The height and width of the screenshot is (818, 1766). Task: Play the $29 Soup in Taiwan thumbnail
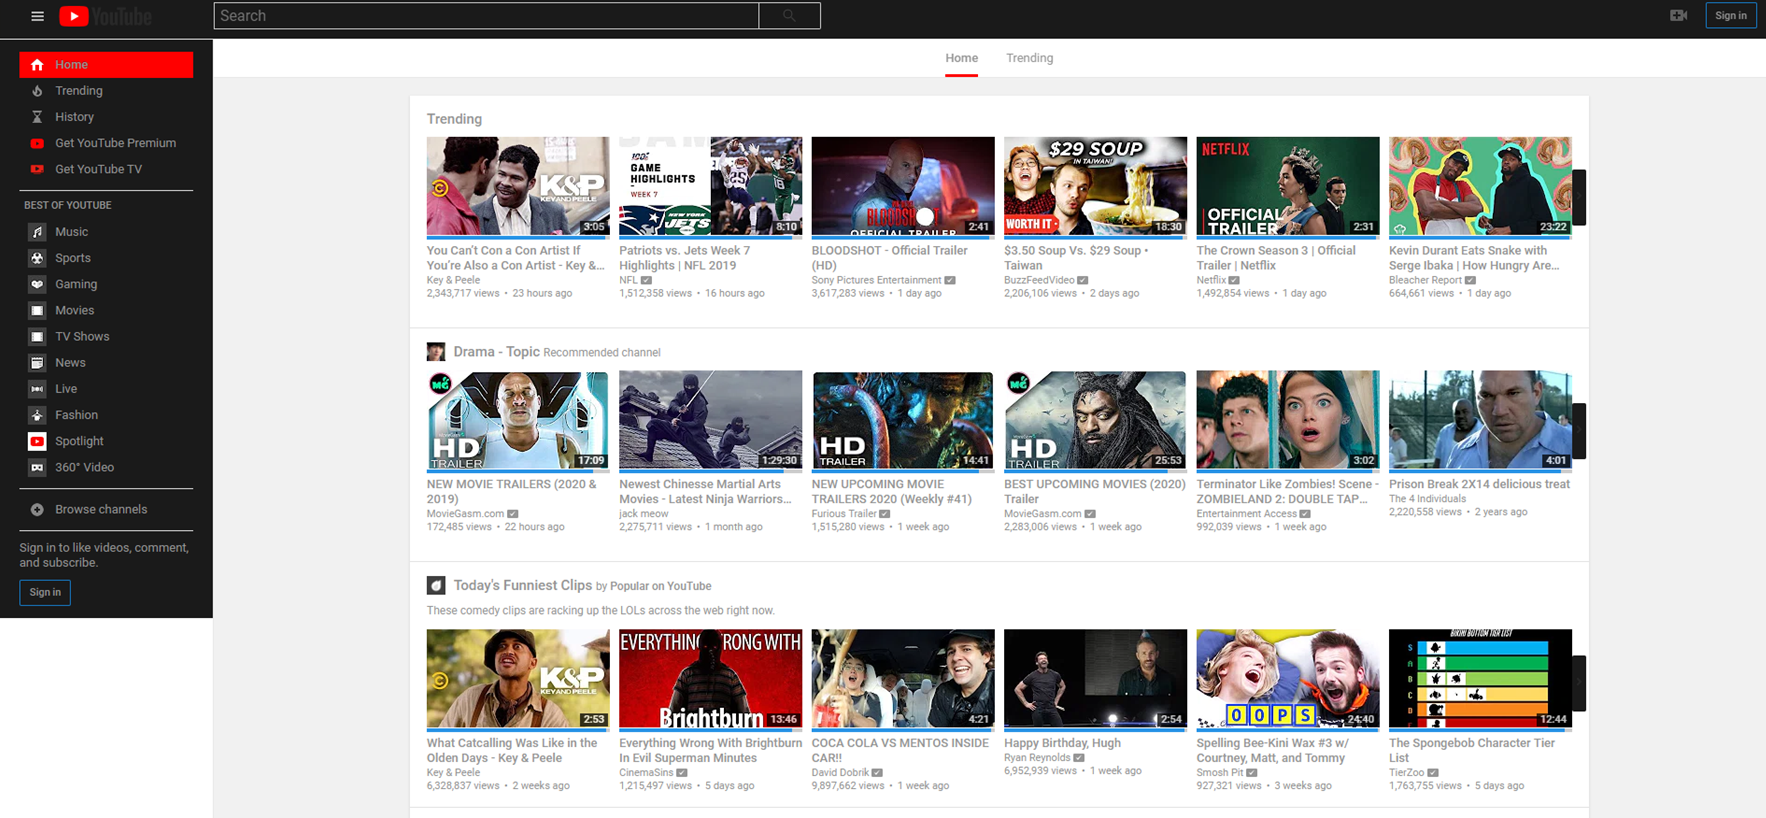point(1095,186)
